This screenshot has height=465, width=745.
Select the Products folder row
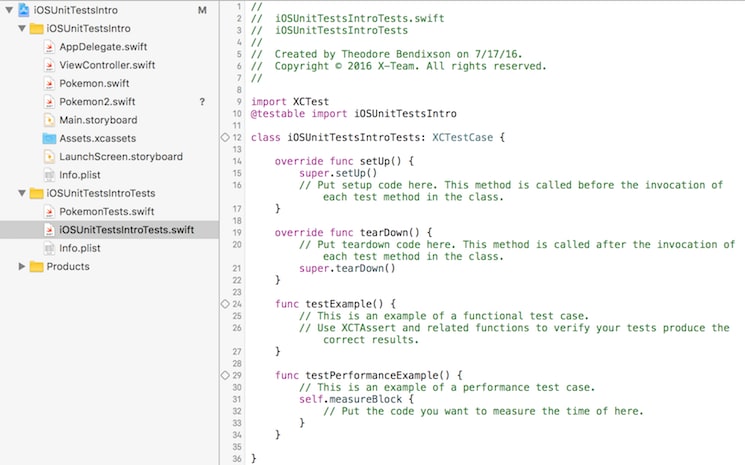[109, 266]
